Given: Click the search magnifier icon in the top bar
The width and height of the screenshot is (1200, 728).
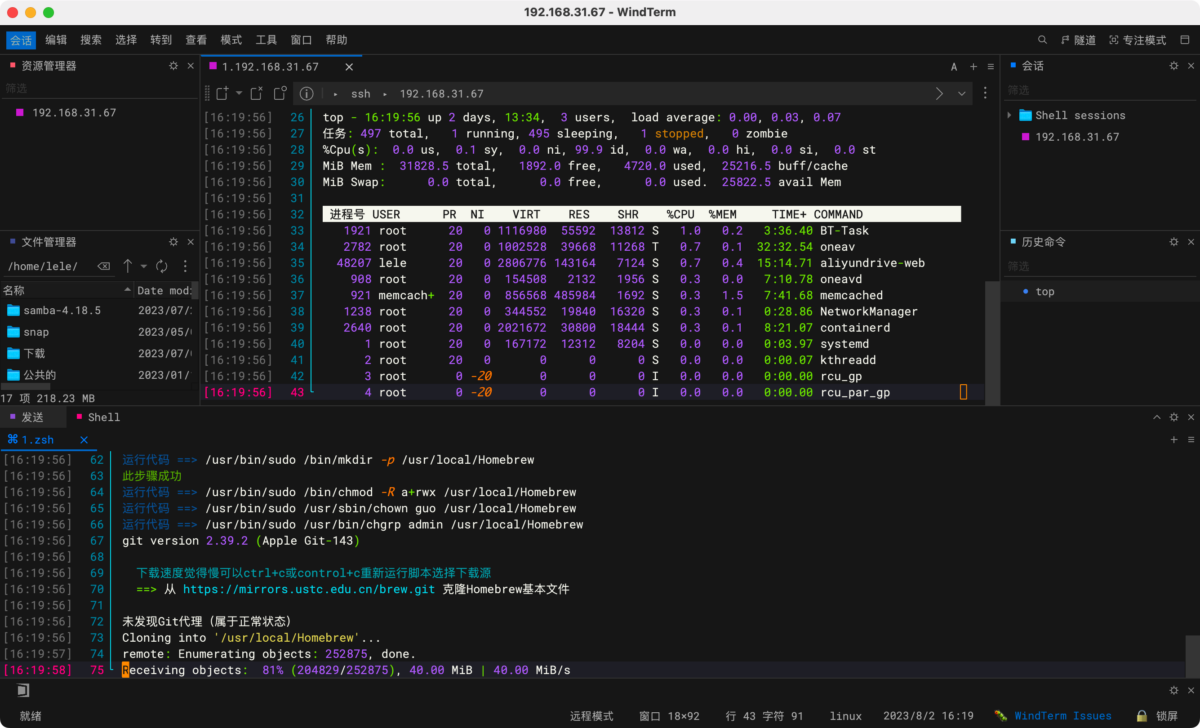Looking at the screenshot, I should click(x=1042, y=40).
